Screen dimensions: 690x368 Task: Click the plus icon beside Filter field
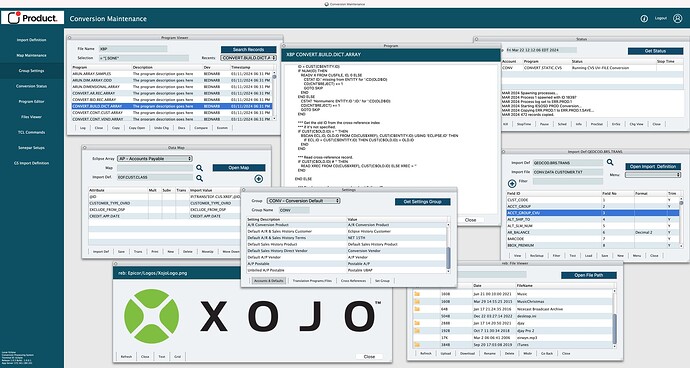[512, 183]
